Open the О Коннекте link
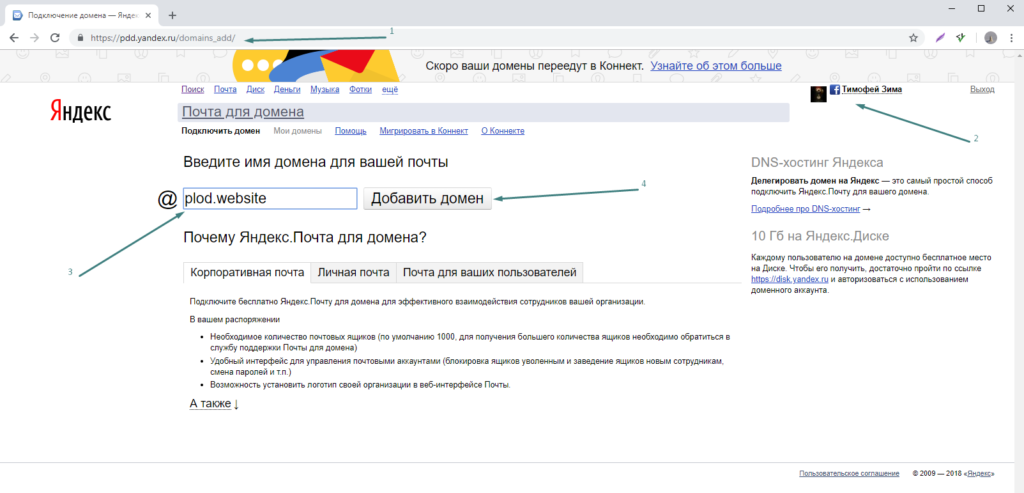This screenshot has height=493, width=1024. 503,131
